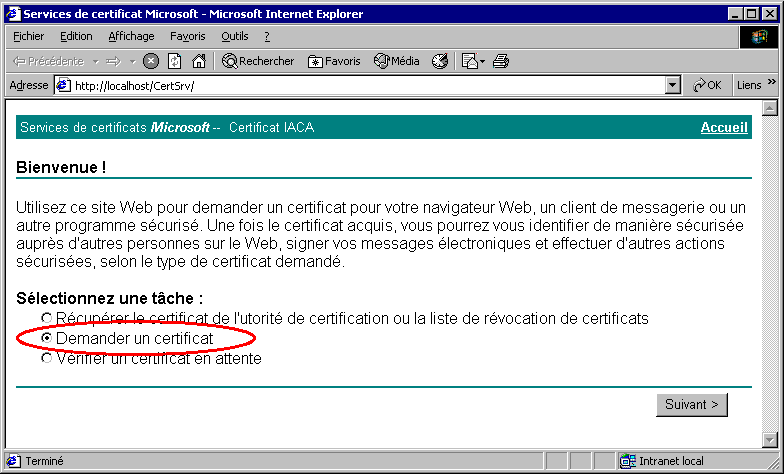This screenshot has height=474, width=784.
Task: Click the page icon in the address bar
Action: point(63,86)
